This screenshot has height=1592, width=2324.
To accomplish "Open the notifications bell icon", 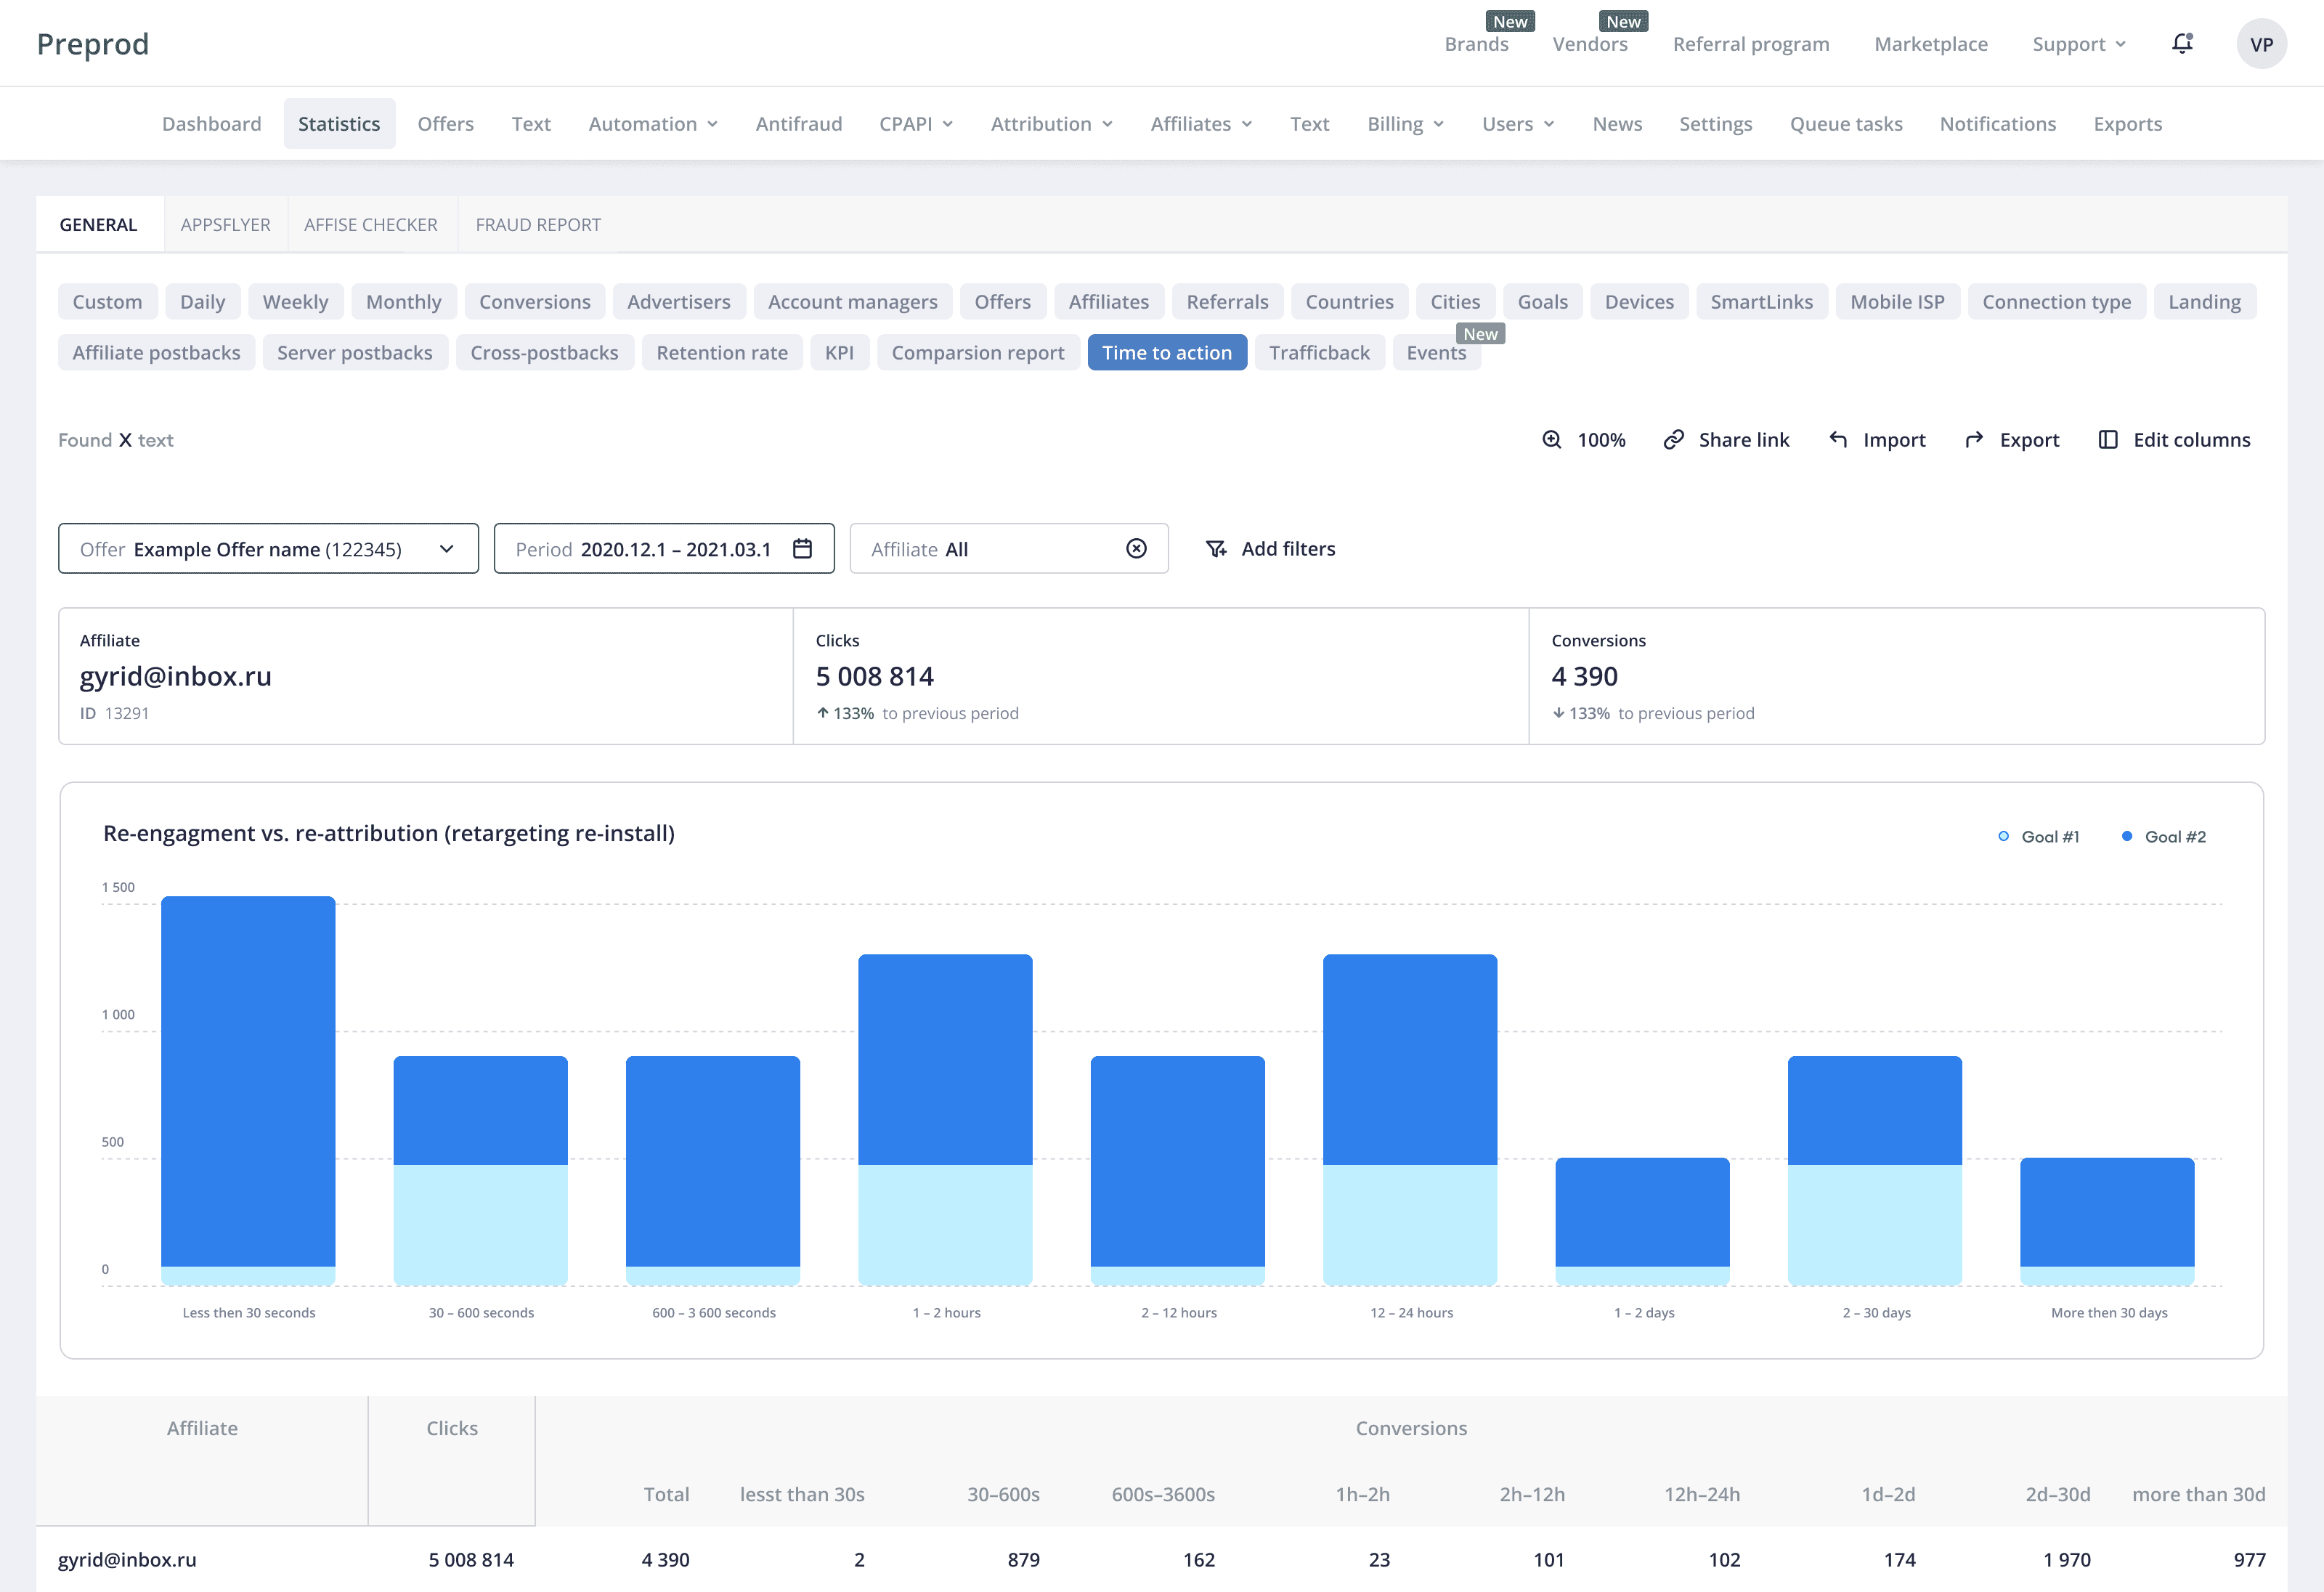I will point(2182,44).
